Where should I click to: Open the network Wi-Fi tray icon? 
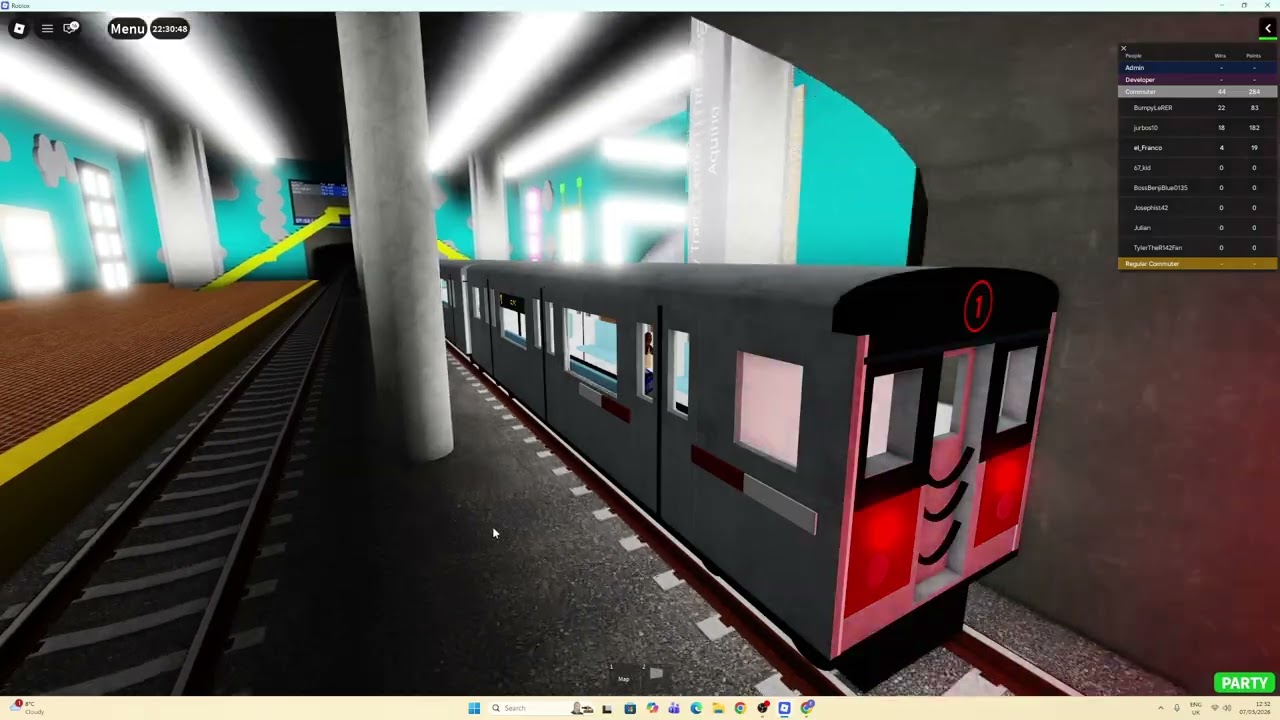tap(1215, 708)
